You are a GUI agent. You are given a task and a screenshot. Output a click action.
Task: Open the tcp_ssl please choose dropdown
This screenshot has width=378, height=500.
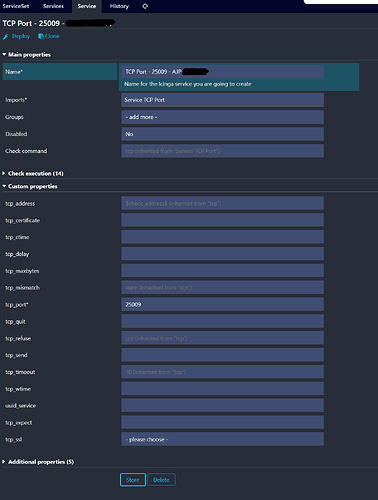coord(222,439)
